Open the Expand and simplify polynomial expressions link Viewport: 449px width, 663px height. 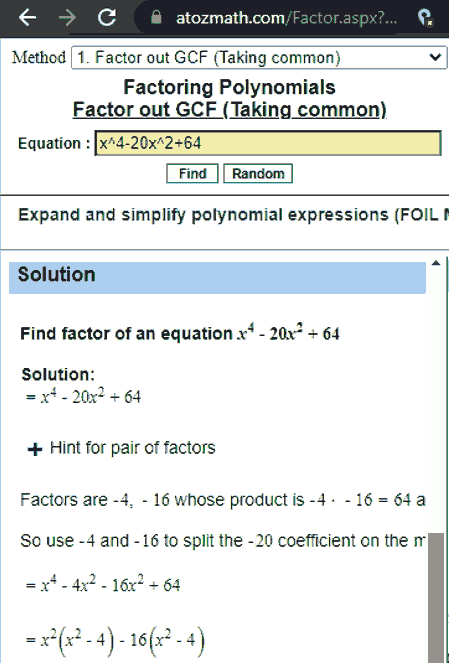tap(233, 215)
